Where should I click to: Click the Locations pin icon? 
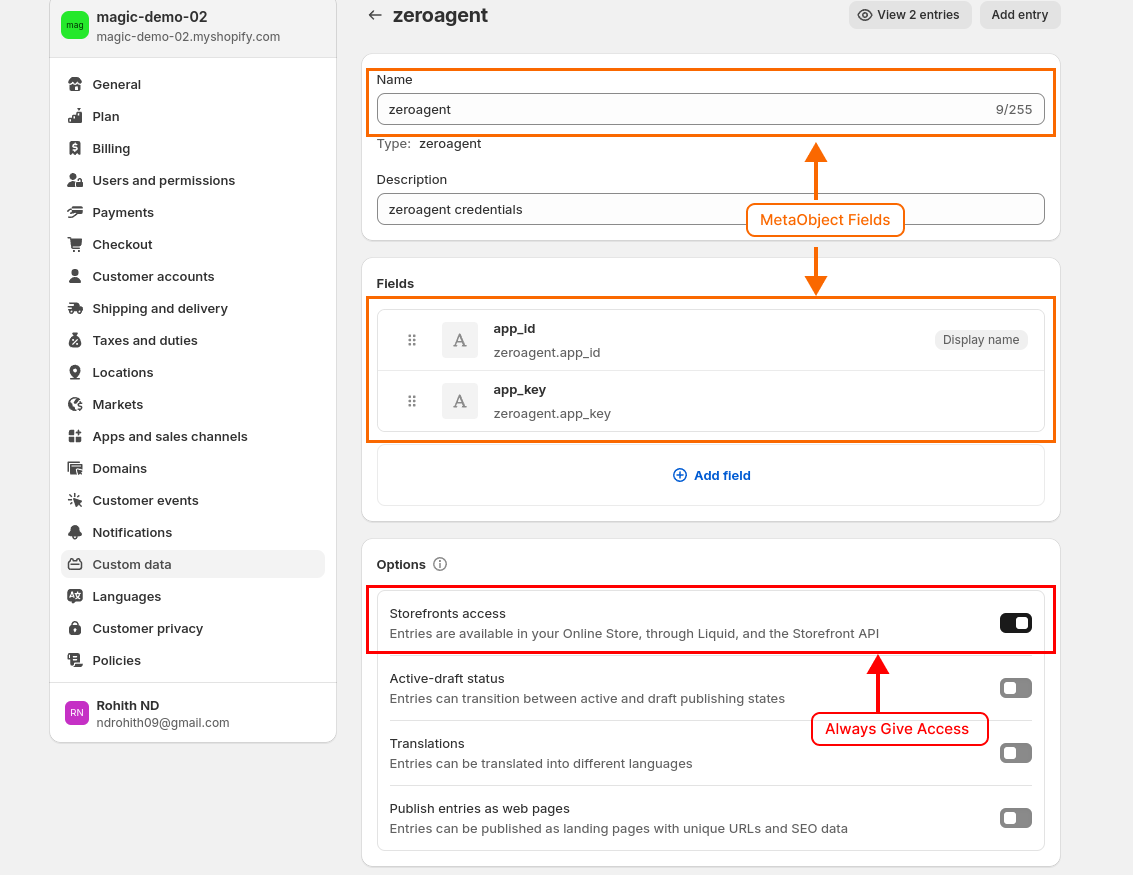coord(75,372)
